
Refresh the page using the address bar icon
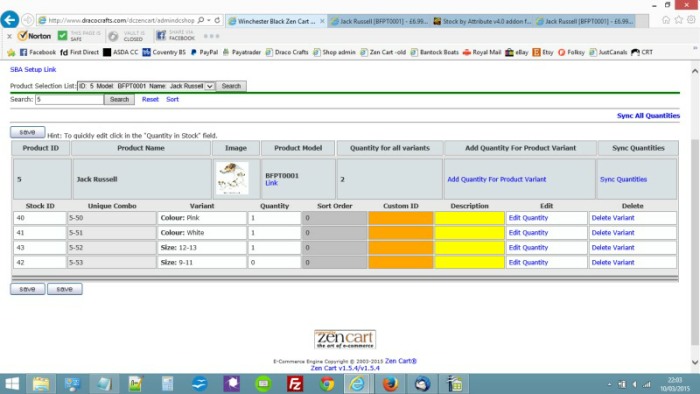[217, 20]
